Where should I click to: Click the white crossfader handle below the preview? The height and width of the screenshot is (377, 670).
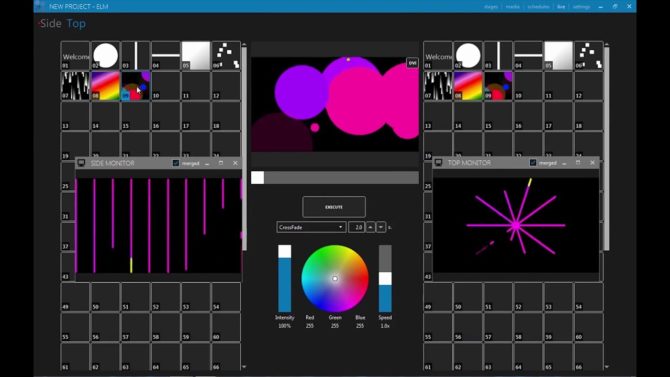pyautogui.click(x=257, y=177)
